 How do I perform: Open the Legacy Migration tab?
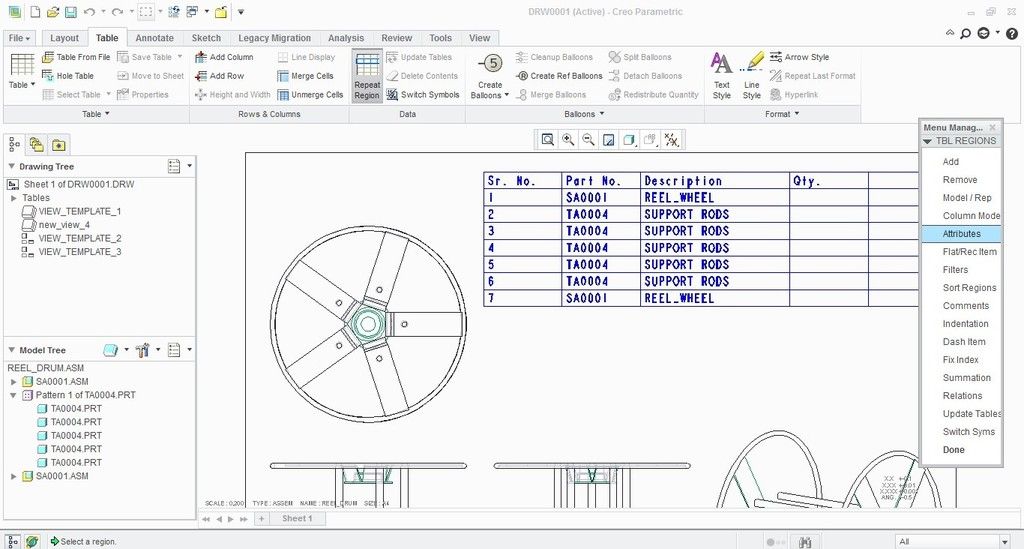click(x=274, y=39)
